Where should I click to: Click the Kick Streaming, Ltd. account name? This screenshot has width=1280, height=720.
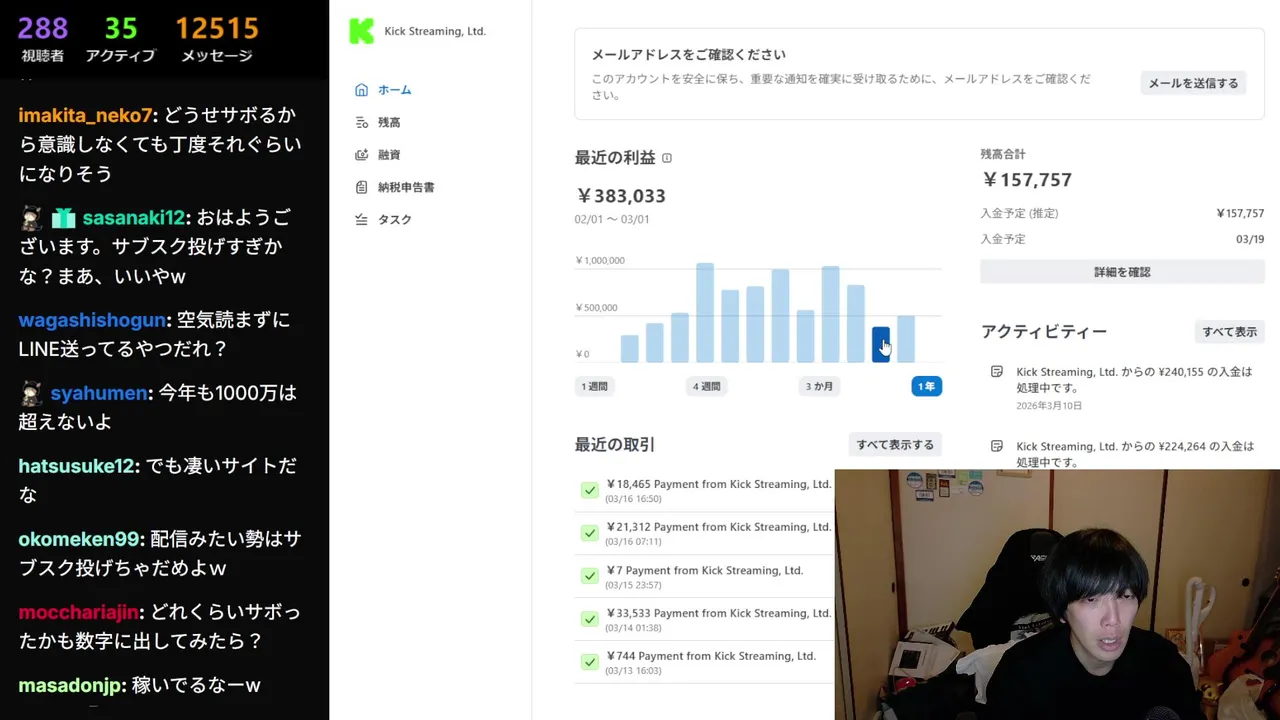coord(435,31)
